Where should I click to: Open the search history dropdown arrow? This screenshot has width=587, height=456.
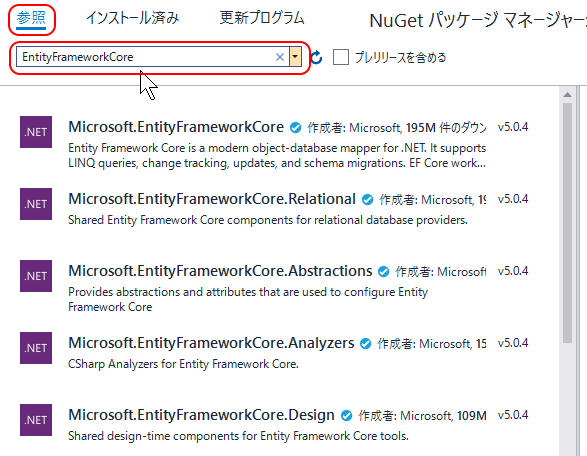pyautogui.click(x=295, y=57)
